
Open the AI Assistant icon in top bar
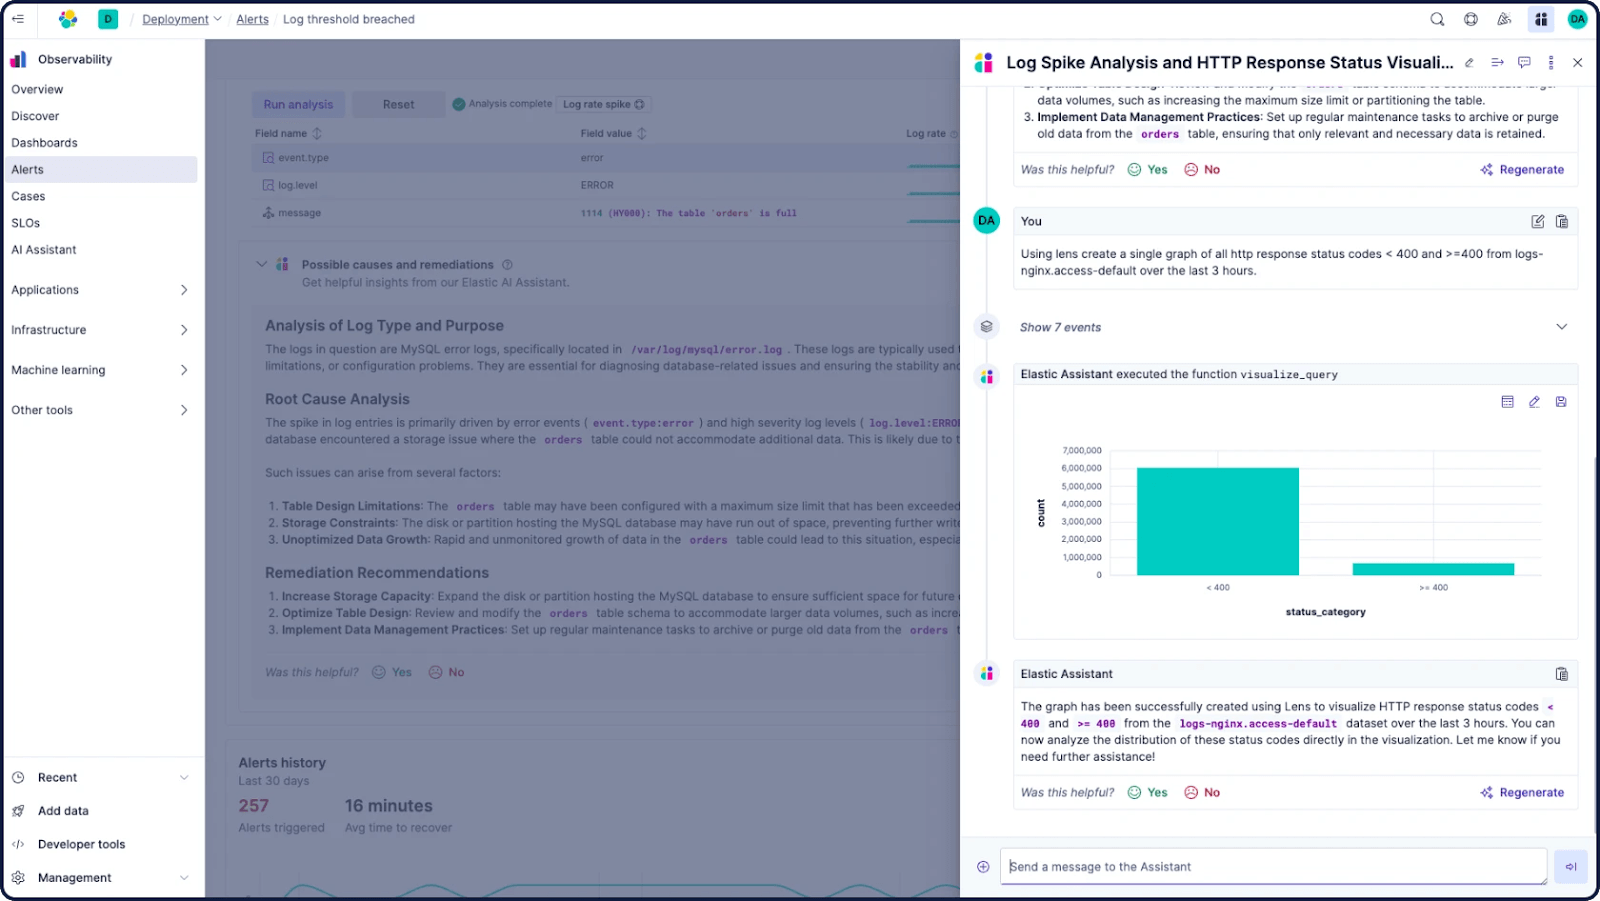tap(1541, 19)
